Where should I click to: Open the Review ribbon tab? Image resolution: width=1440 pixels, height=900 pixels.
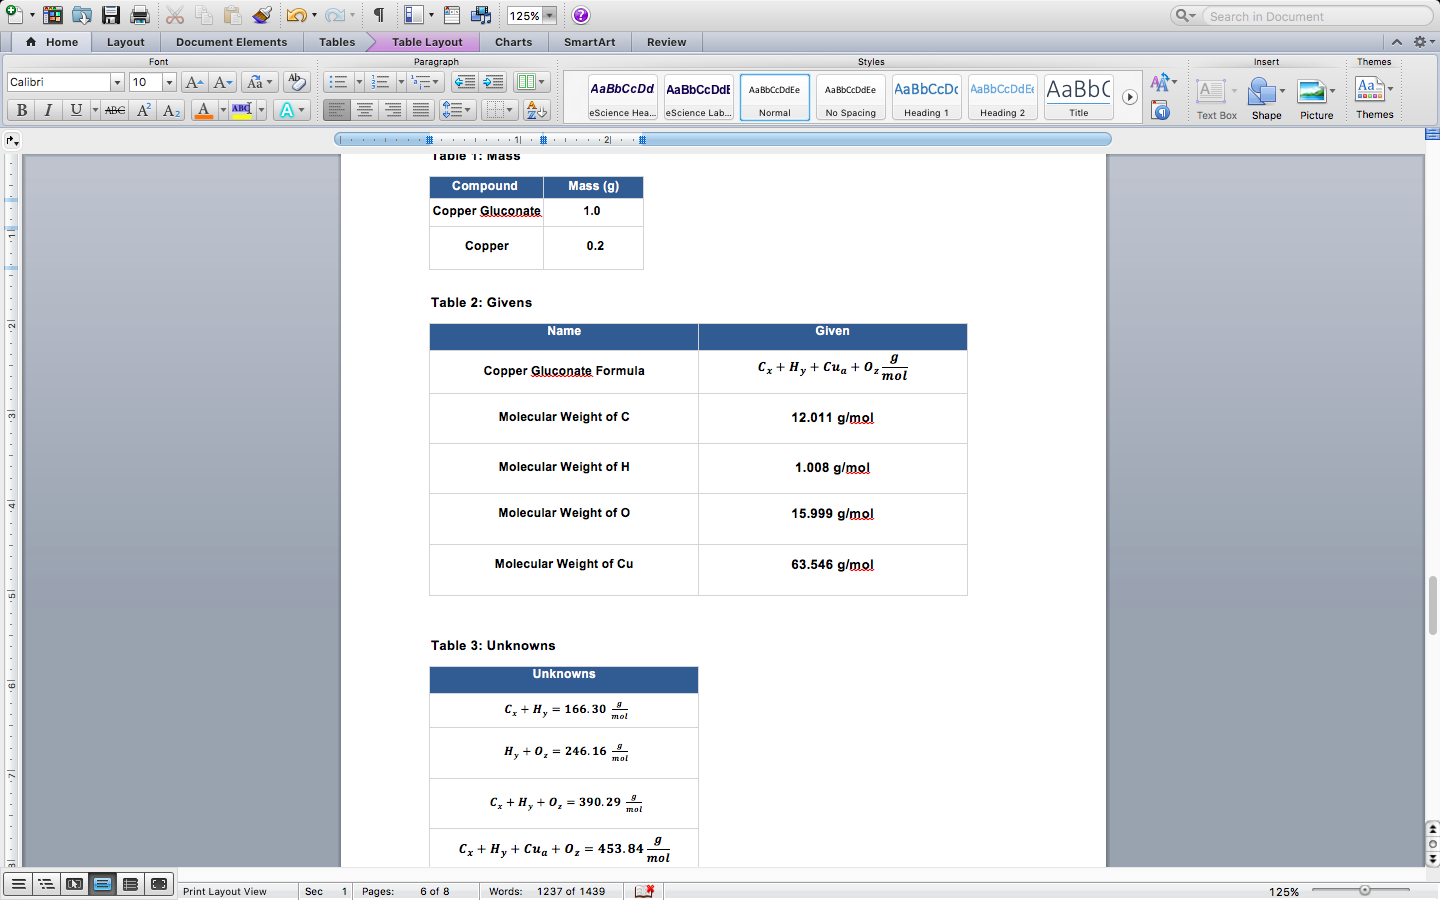click(x=666, y=42)
